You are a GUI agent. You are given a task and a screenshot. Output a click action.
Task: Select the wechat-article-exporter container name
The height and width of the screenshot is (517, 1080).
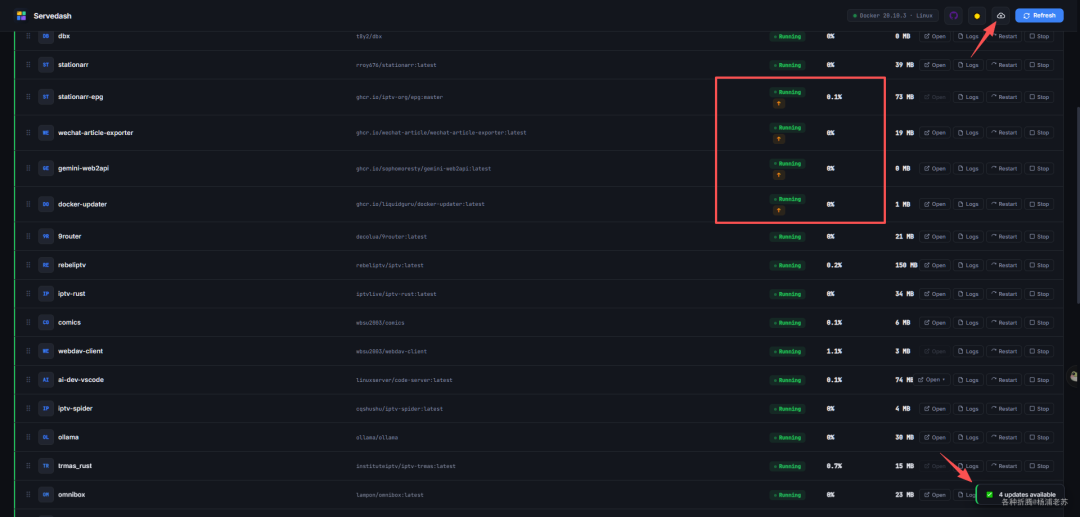point(96,132)
